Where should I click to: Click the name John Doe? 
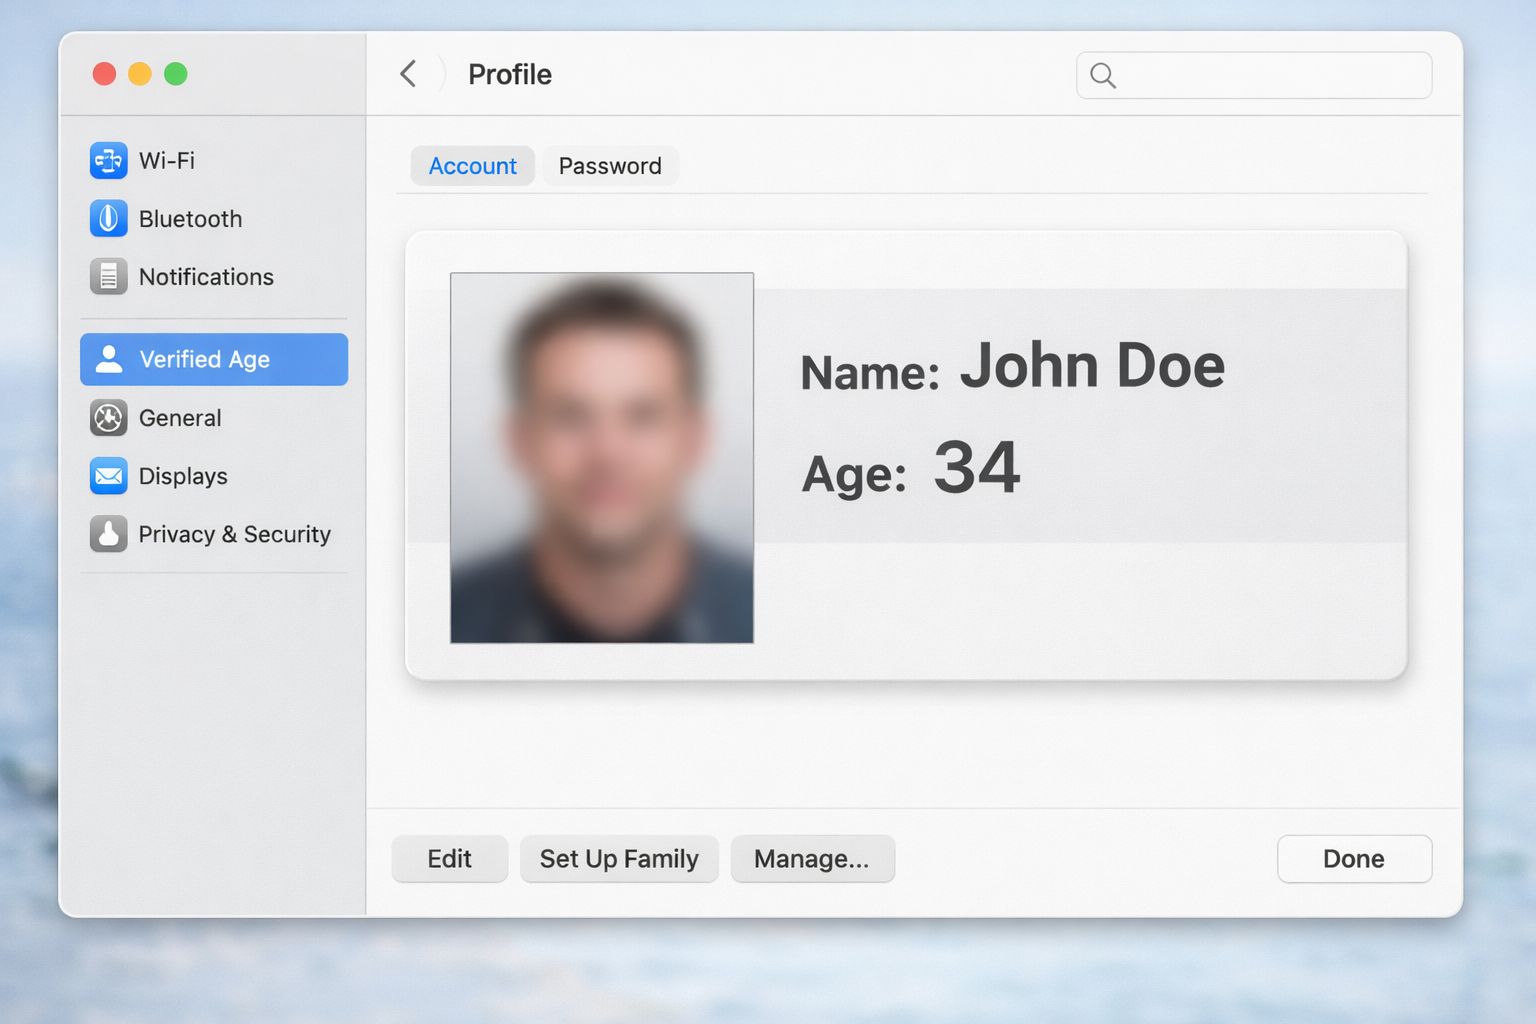(1092, 365)
